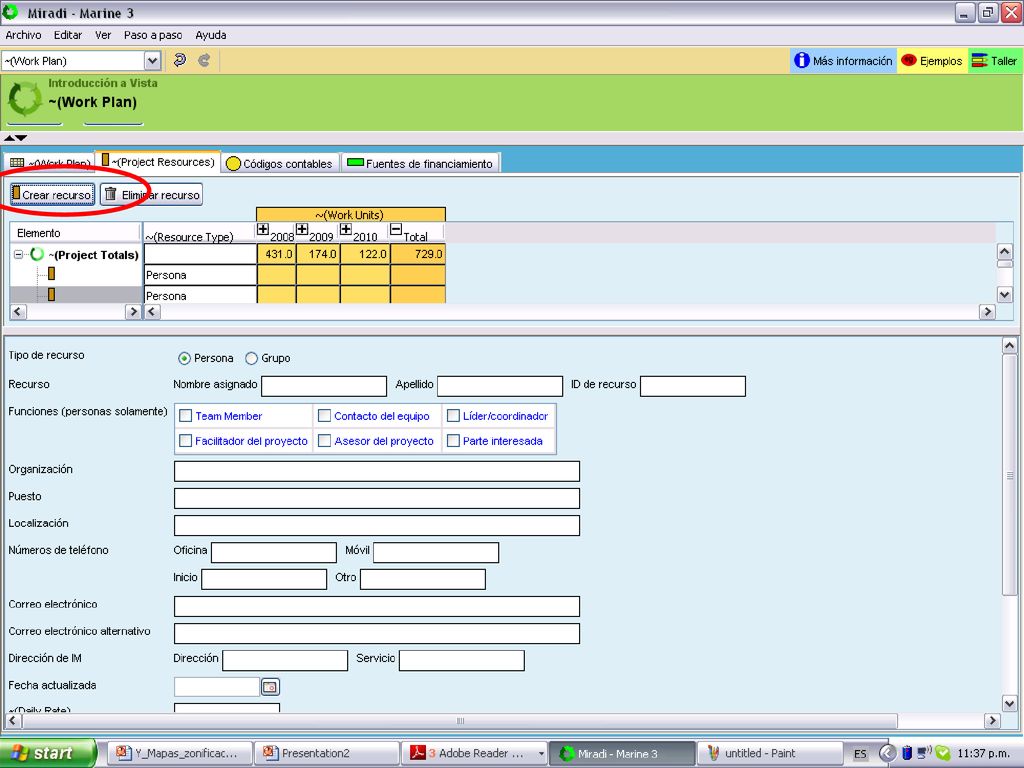Expand the 2010 work units column

pos(345,229)
